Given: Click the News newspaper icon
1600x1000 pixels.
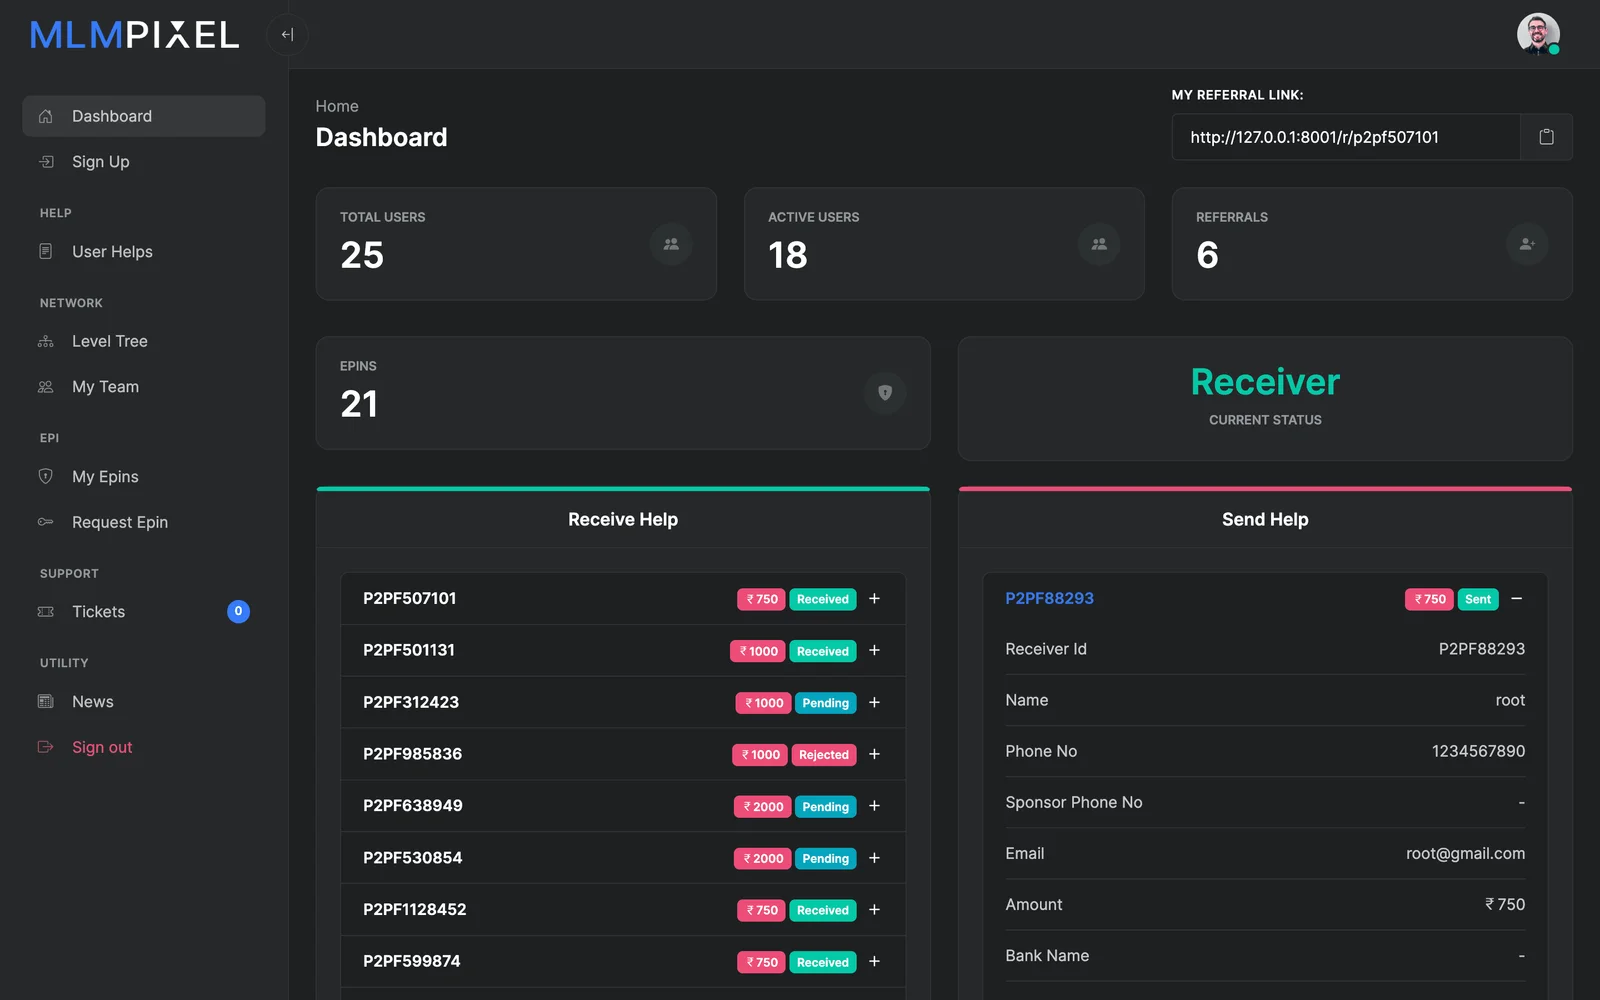Looking at the screenshot, I should point(45,701).
